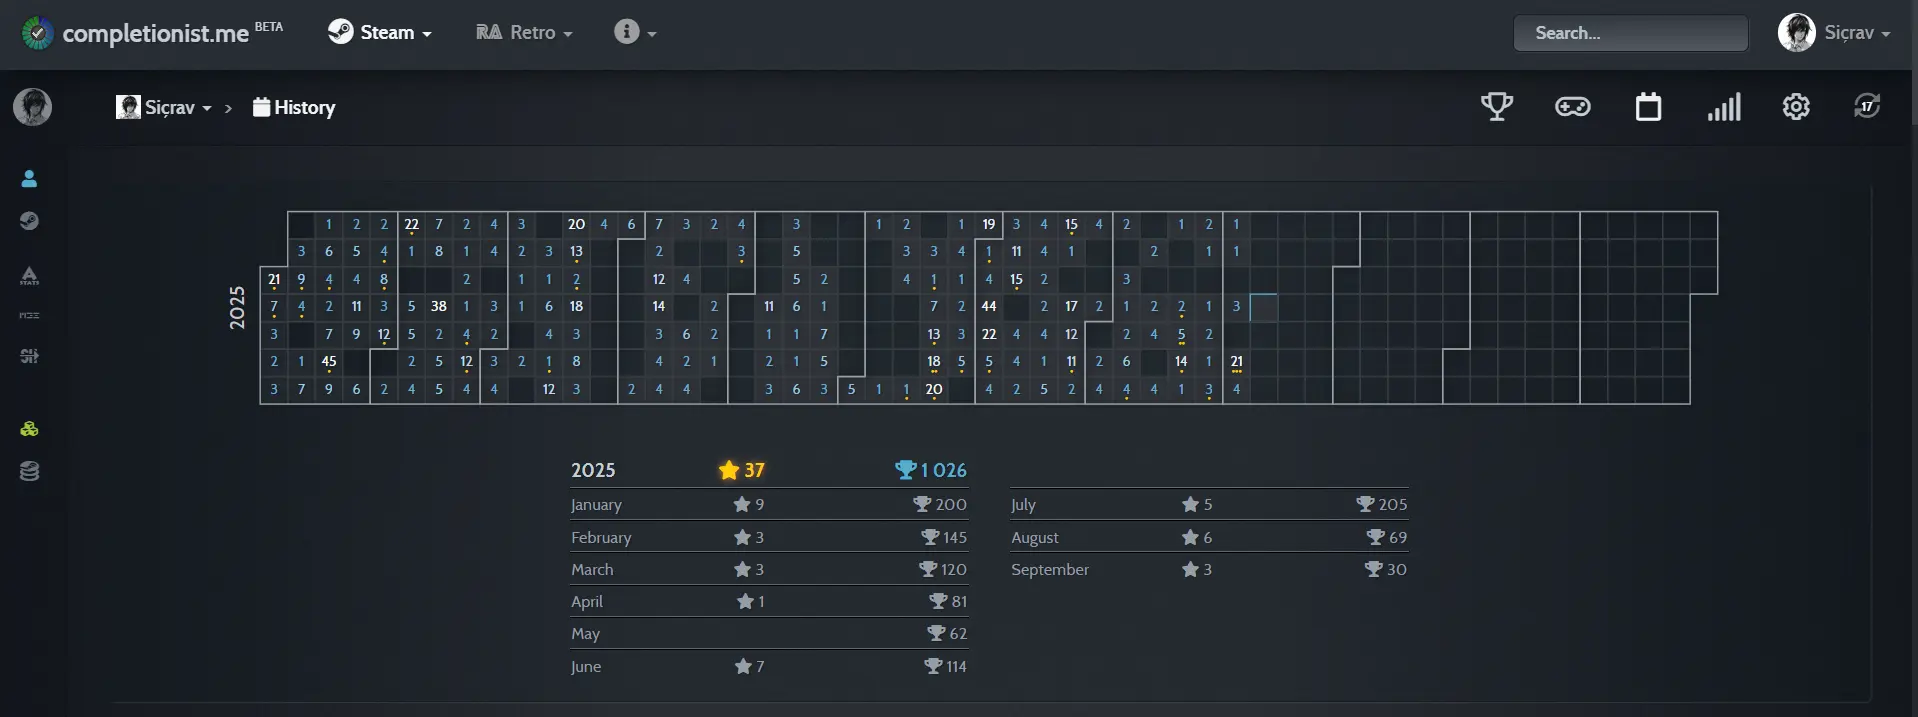Expand the Steam dropdown menu
The image size is (1918, 717).
click(380, 33)
